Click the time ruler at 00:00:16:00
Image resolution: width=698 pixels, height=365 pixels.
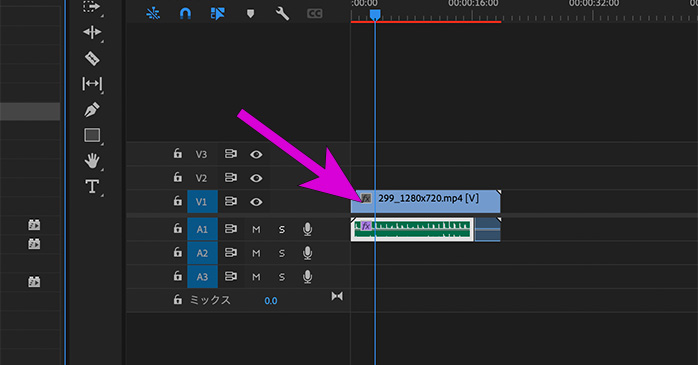(473, 4)
